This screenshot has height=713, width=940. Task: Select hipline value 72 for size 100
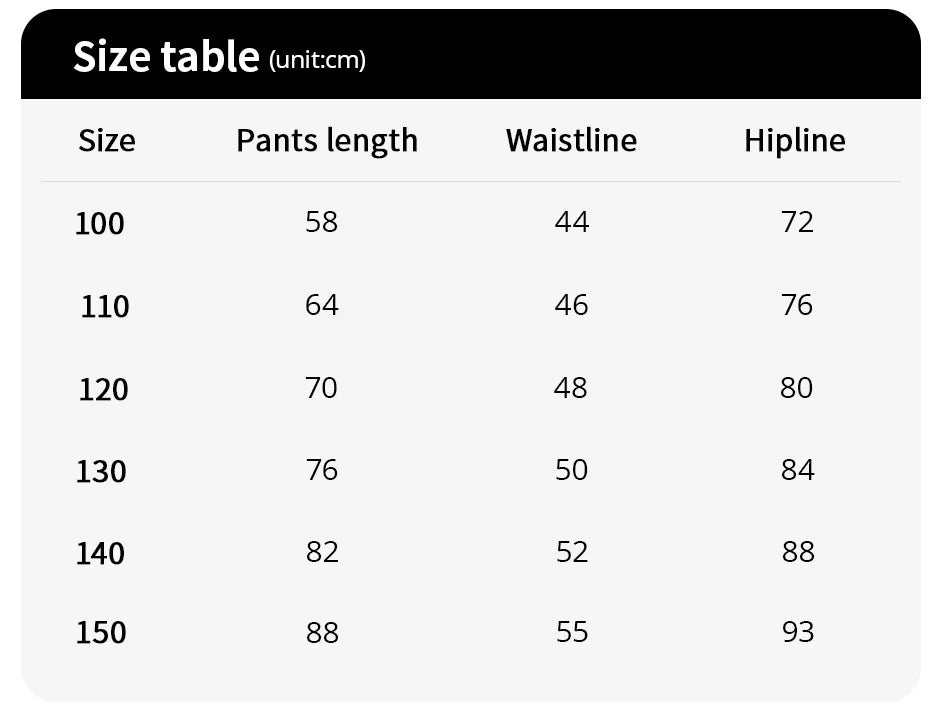click(797, 222)
